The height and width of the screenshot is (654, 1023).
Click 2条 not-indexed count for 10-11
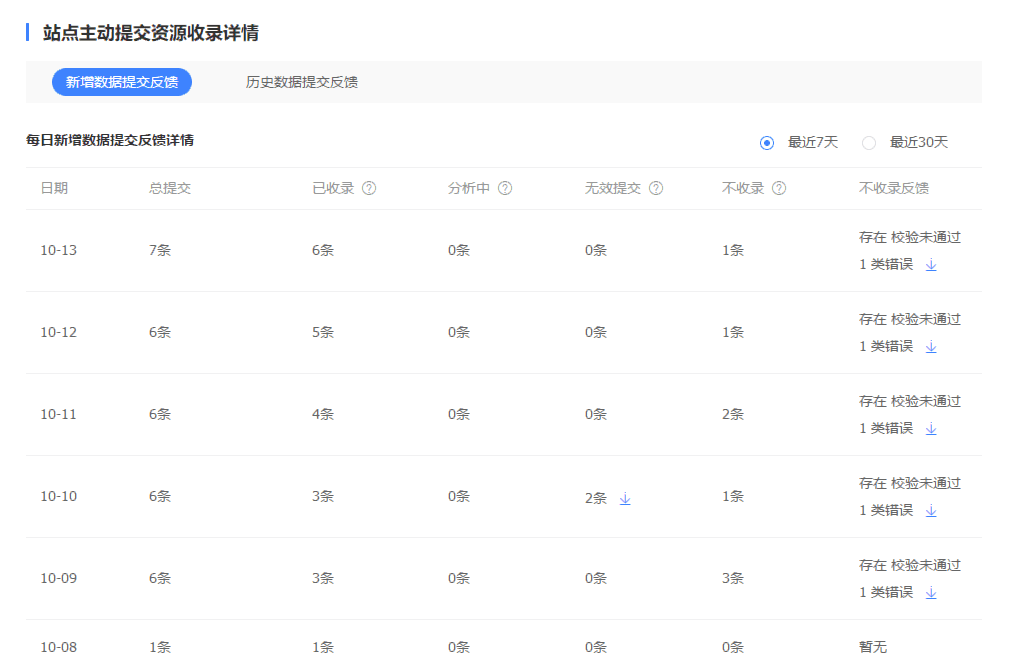point(733,414)
